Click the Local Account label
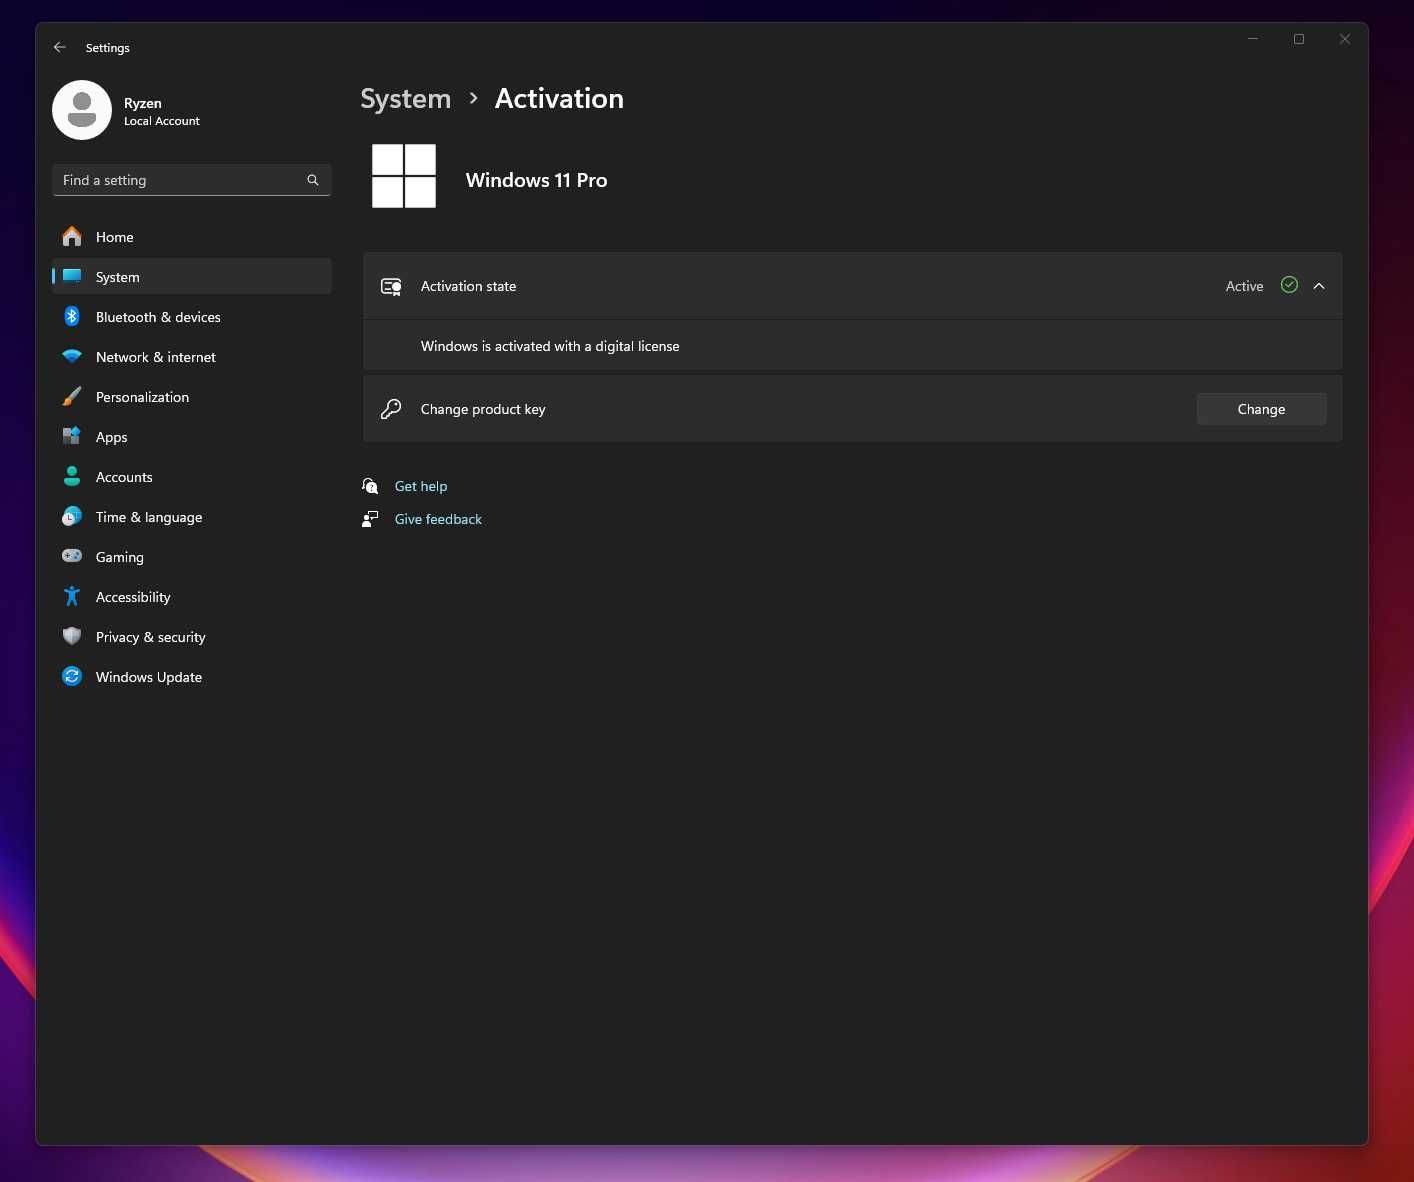The height and width of the screenshot is (1182, 1414). point(162,121)
